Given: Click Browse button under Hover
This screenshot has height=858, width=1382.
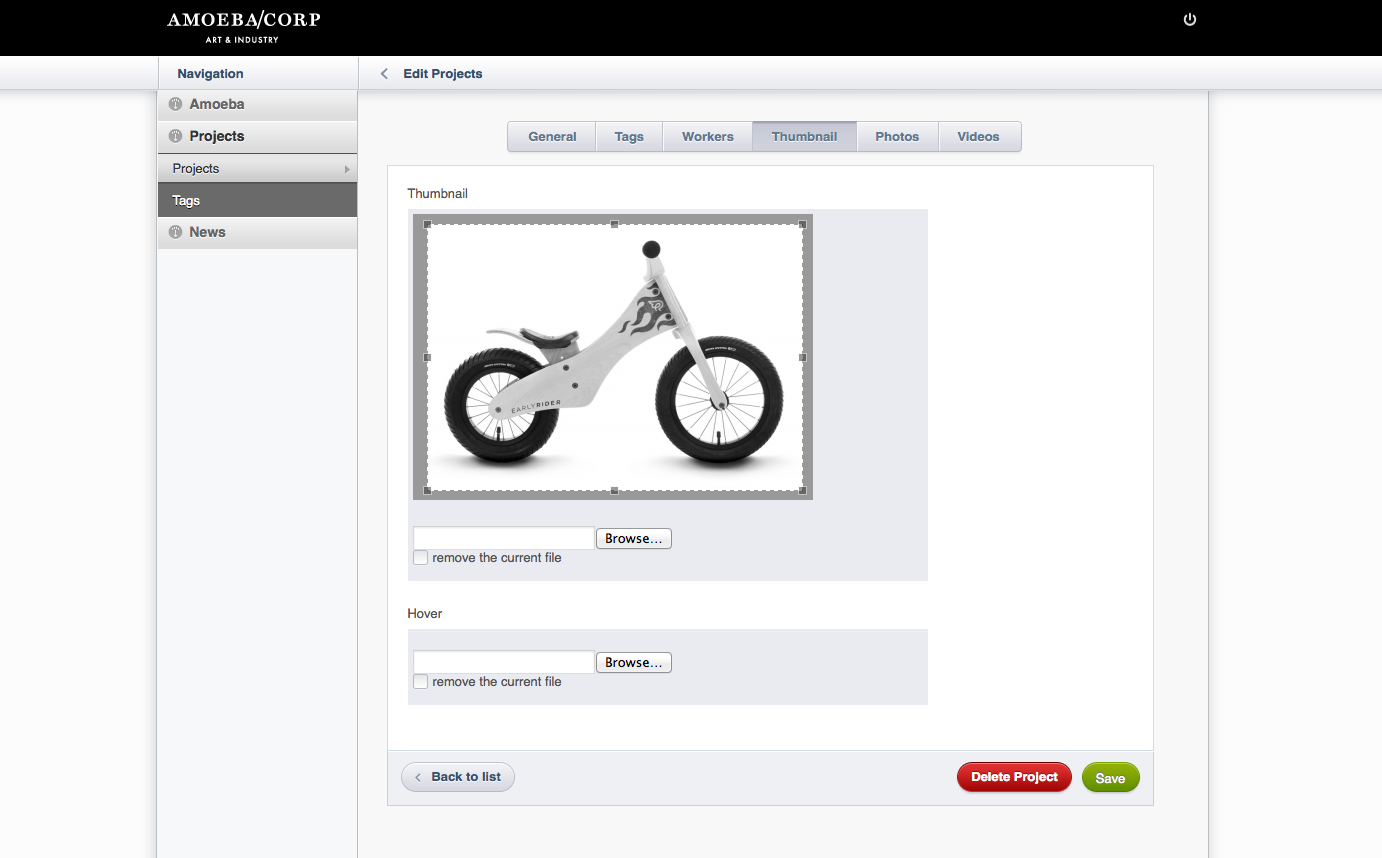Looking at the screenshot, I should [x=633, y=663].
